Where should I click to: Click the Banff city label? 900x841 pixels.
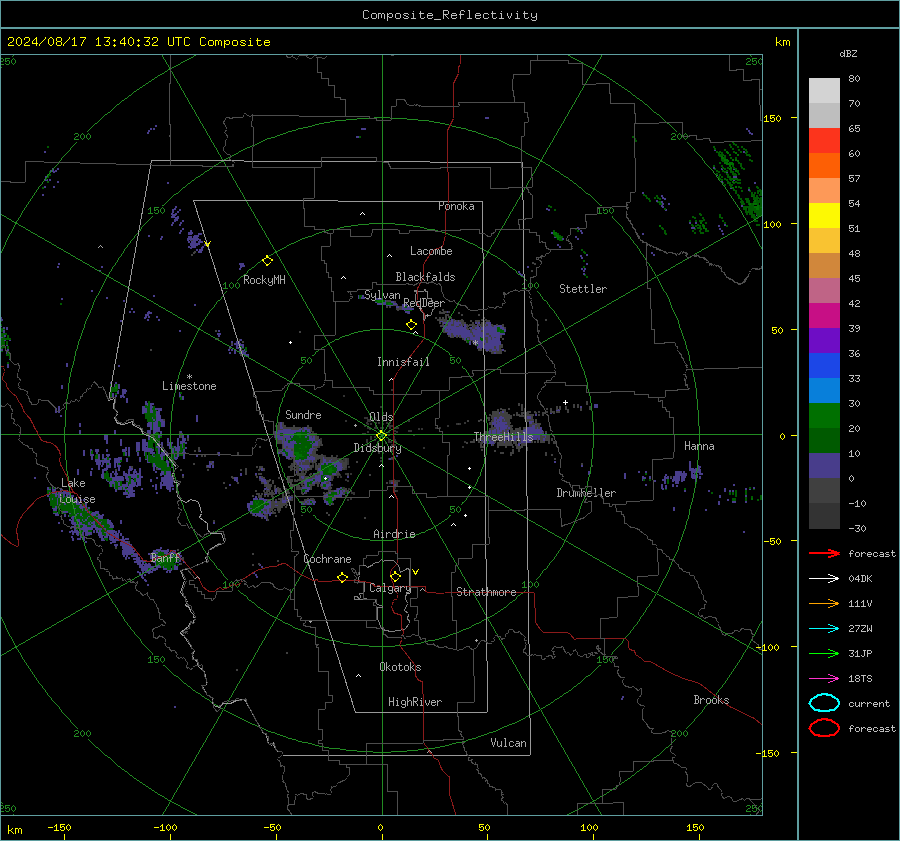tap(165, 557)
